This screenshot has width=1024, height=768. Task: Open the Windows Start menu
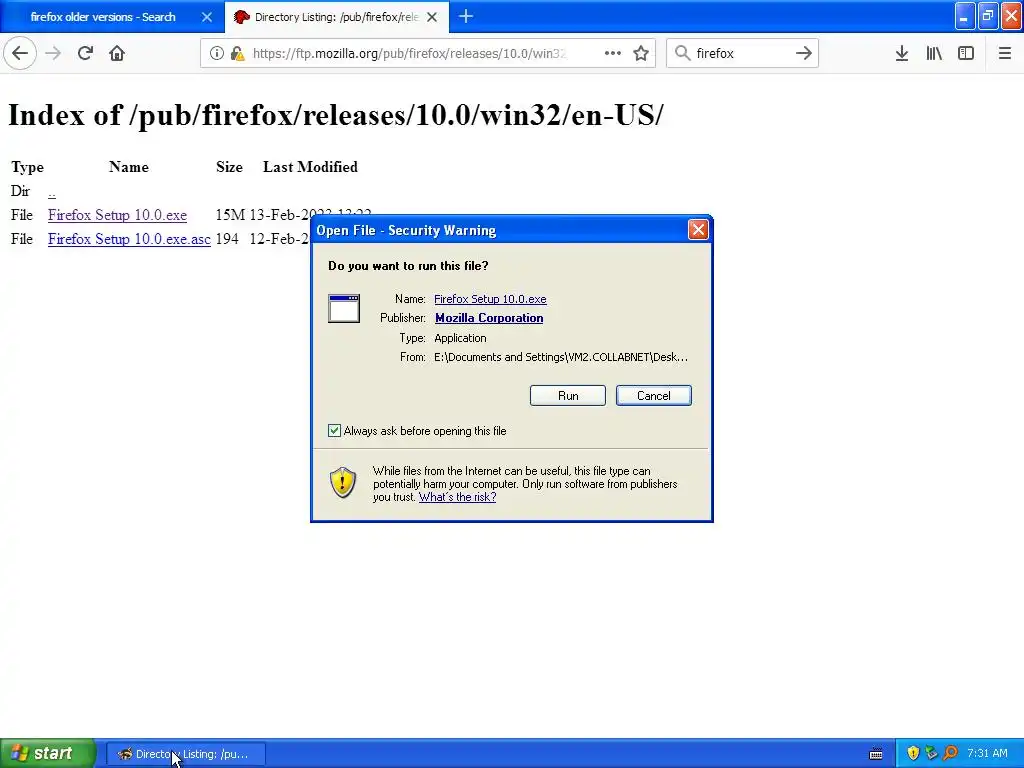pos(48,754)
